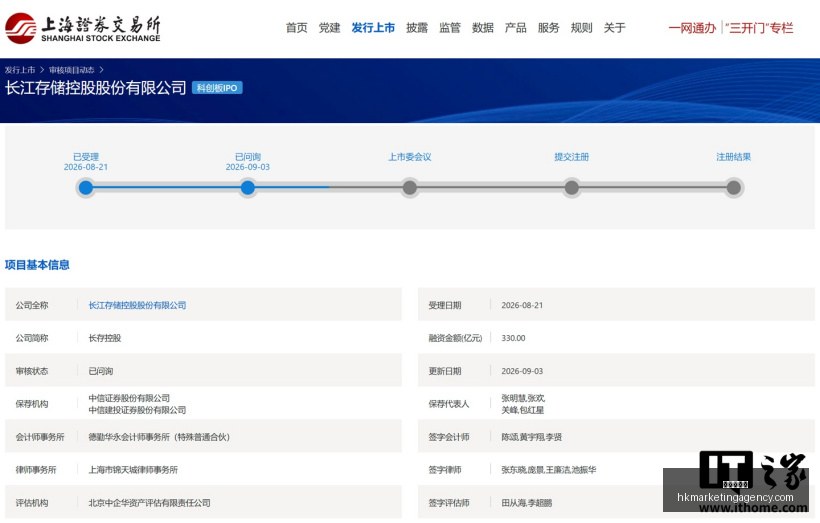
Task: Click the financing amount value 330.00
Action: click(513, 338)
